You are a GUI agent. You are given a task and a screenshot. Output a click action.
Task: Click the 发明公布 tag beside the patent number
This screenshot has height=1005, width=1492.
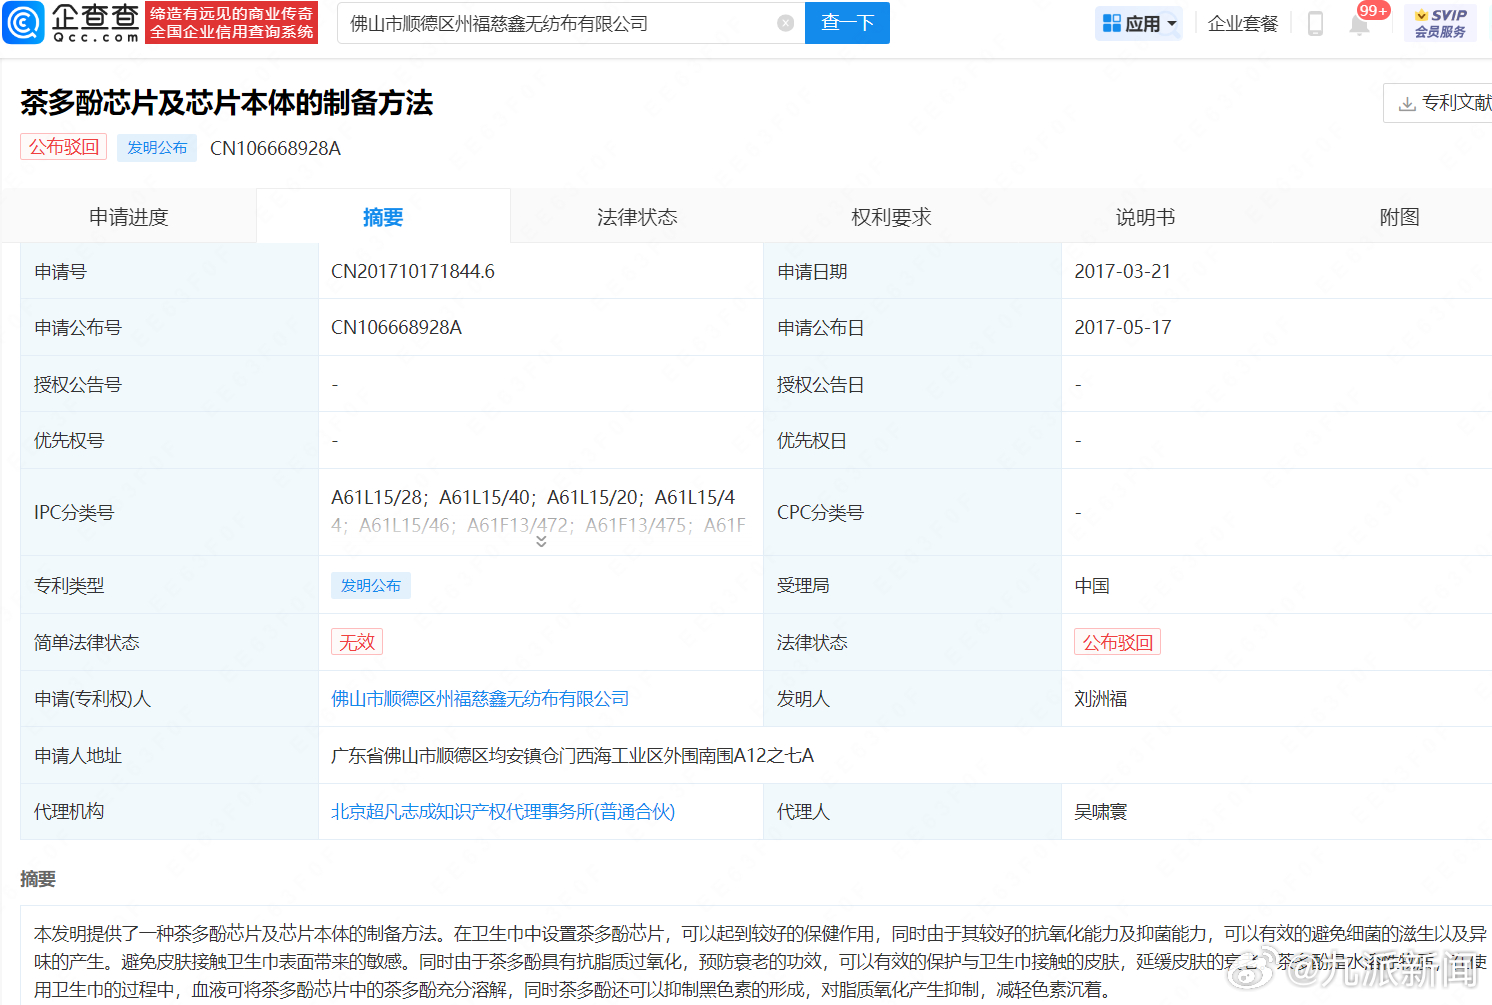tap(157, 147)
